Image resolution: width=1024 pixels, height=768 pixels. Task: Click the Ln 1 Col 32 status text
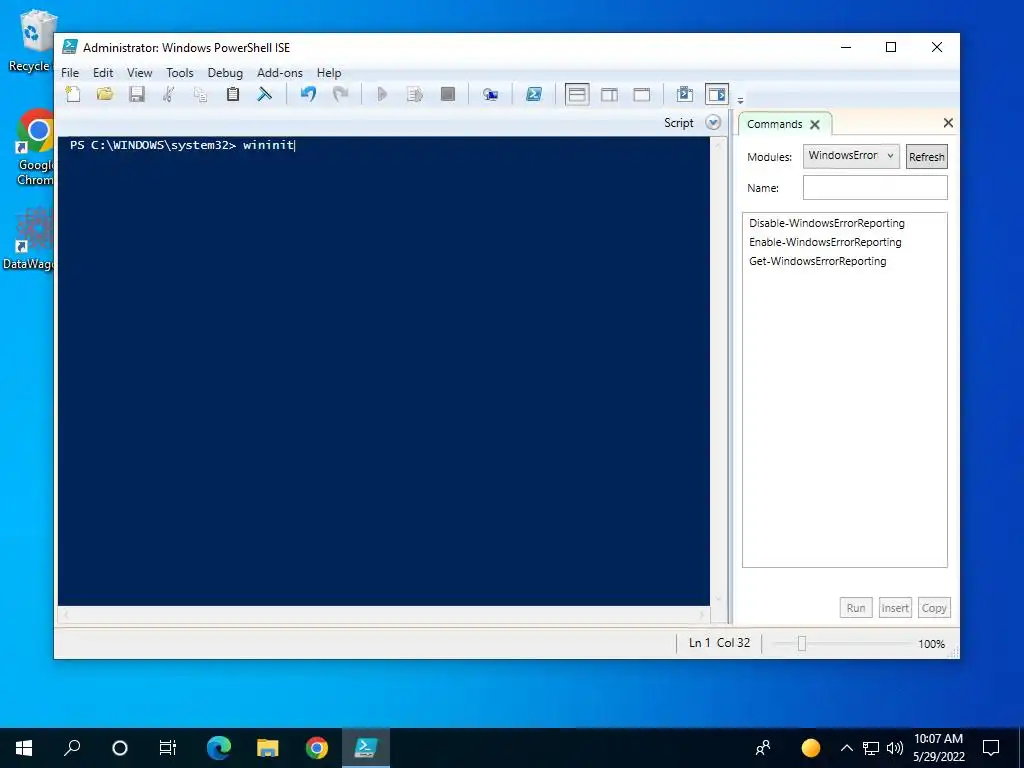[719, 643]
